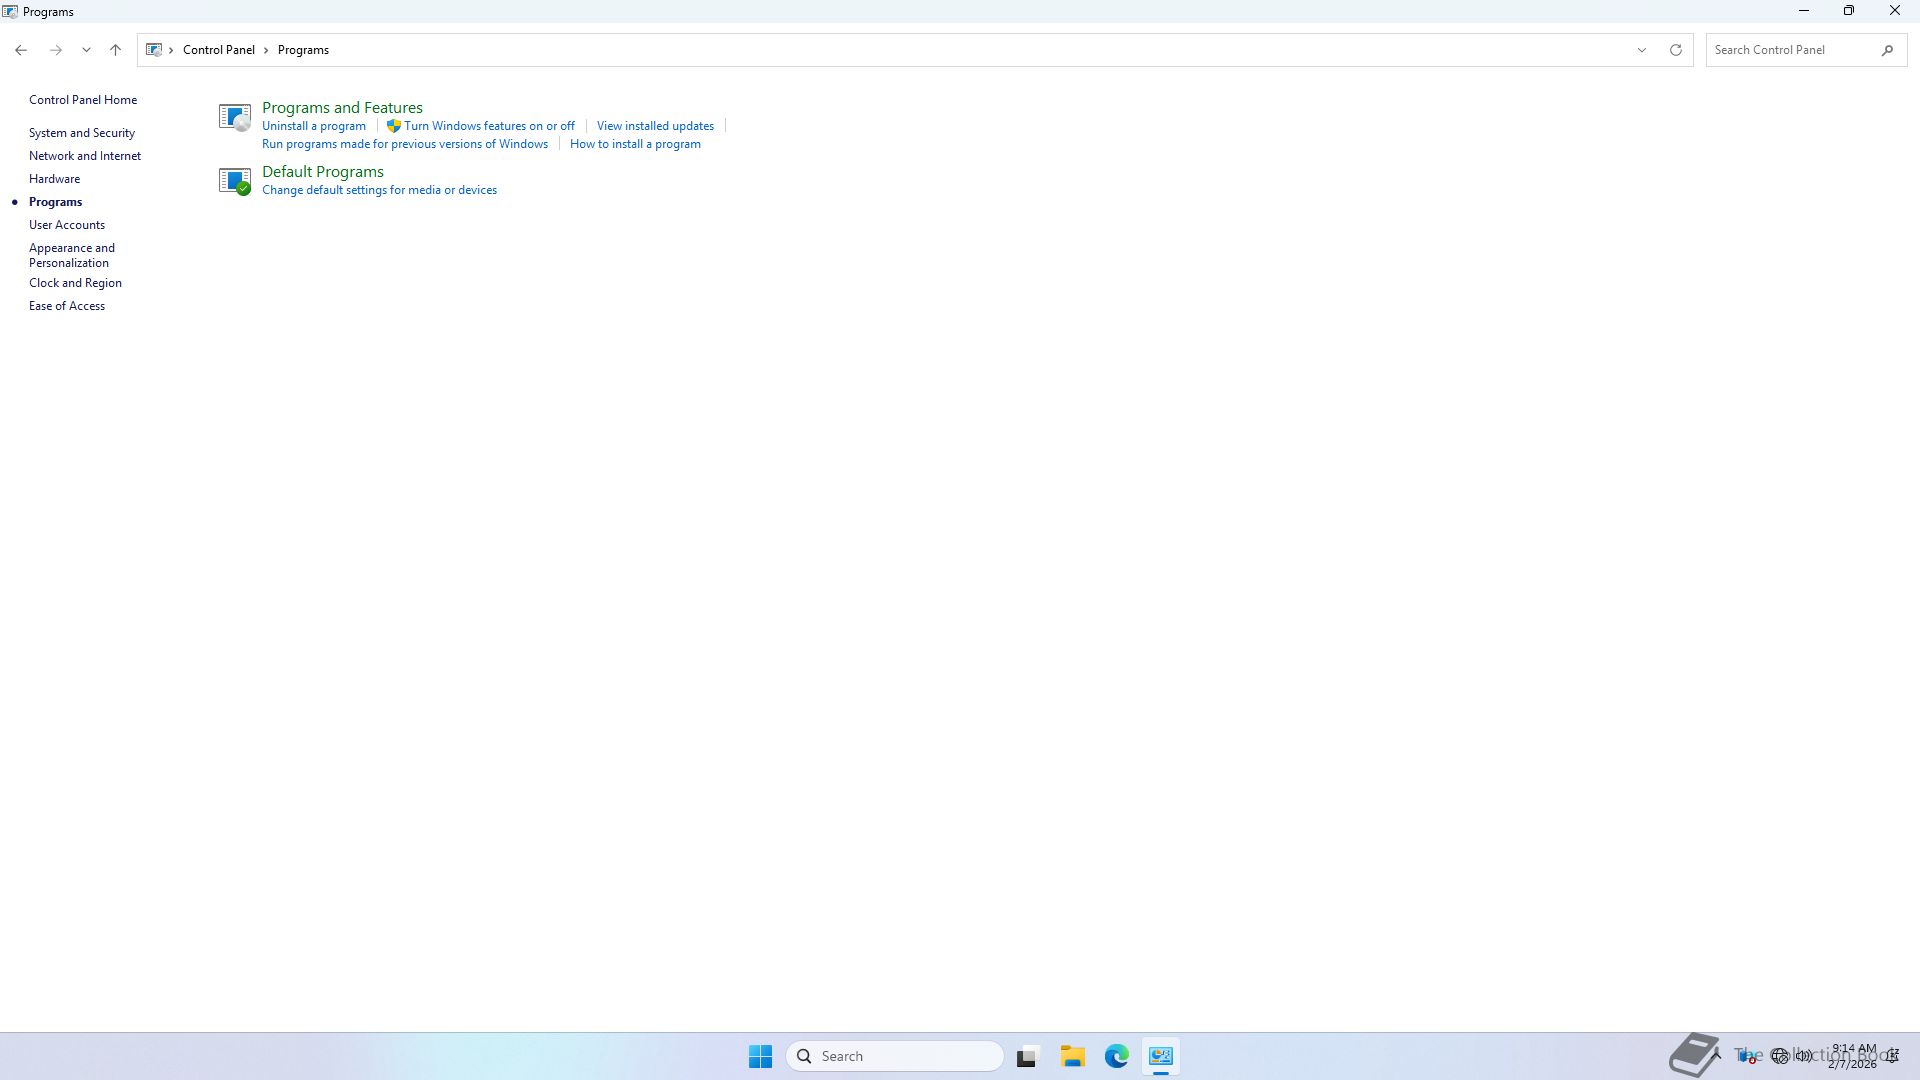Open Change default settings for media

(379, 190)
